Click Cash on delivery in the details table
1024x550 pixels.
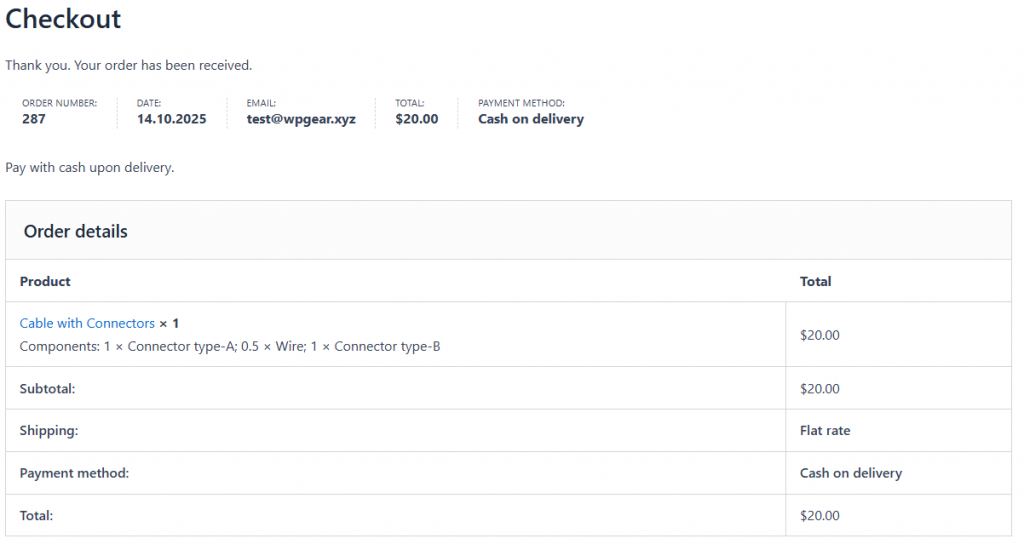850,473
